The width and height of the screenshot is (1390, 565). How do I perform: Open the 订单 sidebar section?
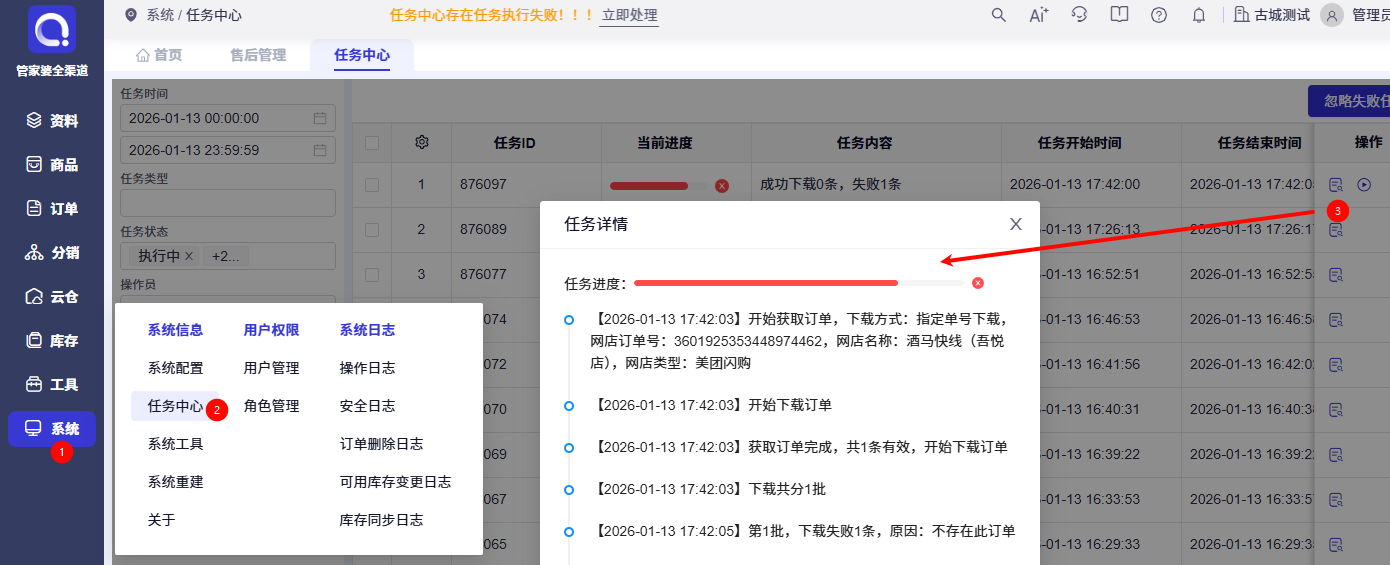(x=52, y=208)
